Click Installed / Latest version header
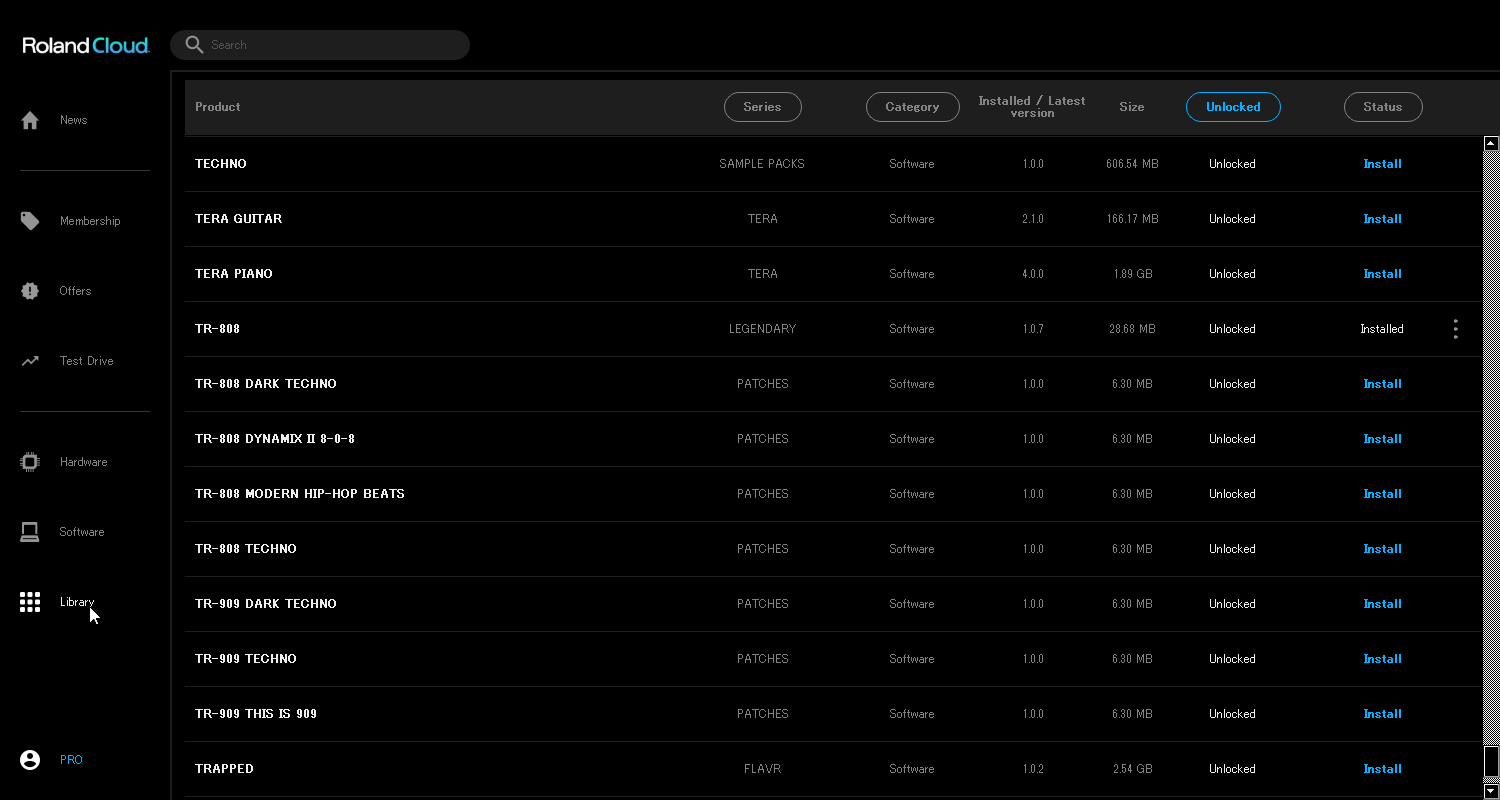 pyautogui.click(x=1032, y=107)
